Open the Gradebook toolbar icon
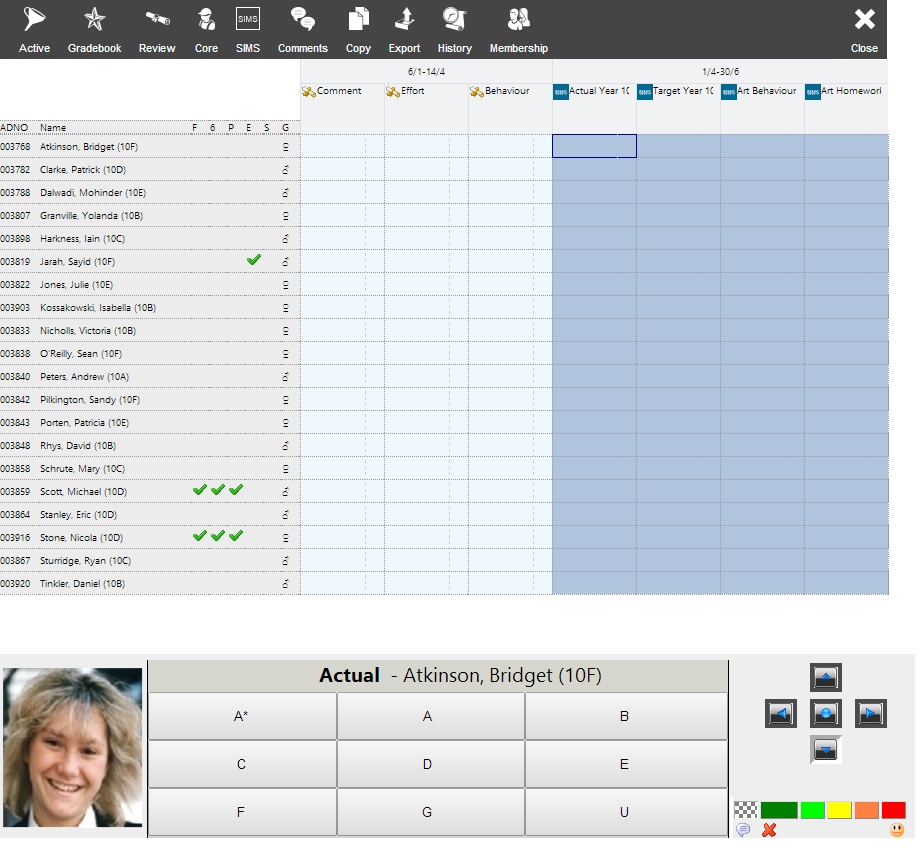923x848 pixels. 94,31
